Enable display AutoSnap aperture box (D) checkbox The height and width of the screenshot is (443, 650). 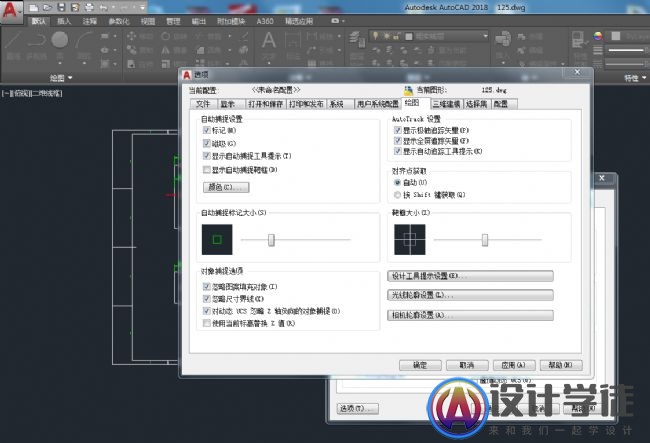207,169
